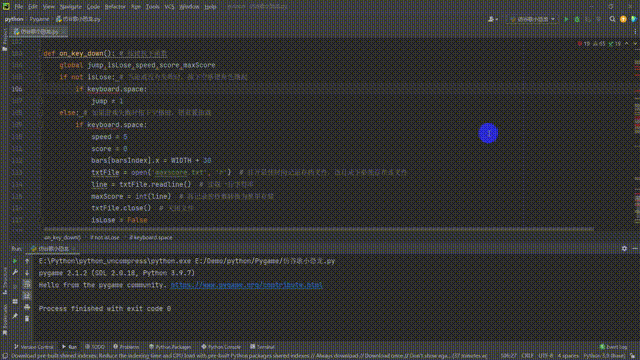This screenshot has height=360, width=640.
Task: Click the UTF-8 encoding status entry
Action: click(x=546, y=356)
